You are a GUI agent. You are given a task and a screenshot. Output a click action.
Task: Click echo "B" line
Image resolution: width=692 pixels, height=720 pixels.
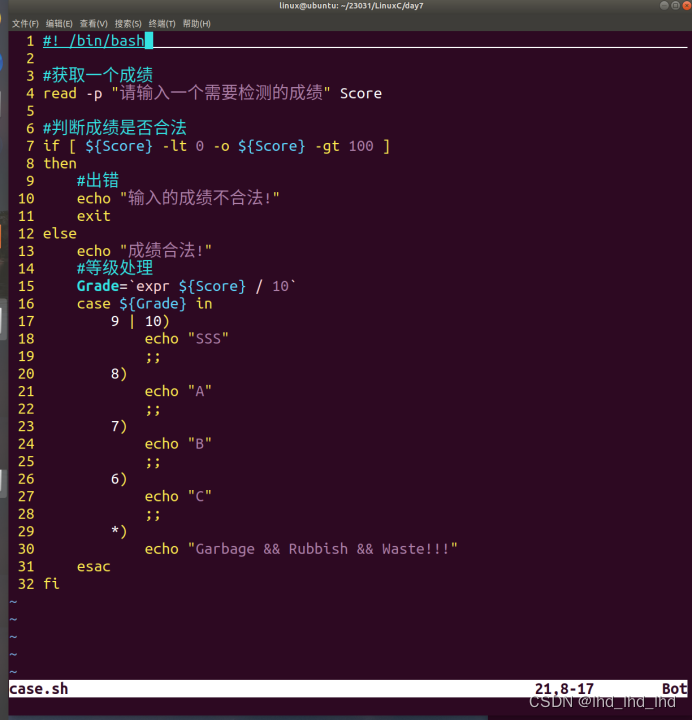(x=178, y=444)
